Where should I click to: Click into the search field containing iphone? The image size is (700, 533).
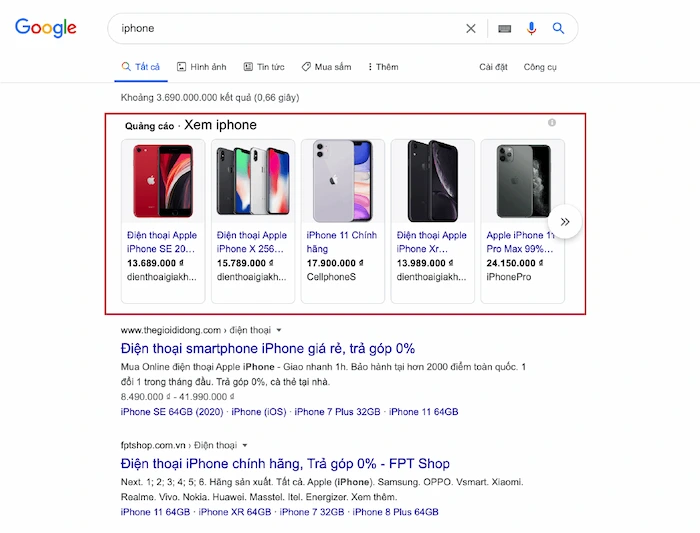(x=280, y=29)
